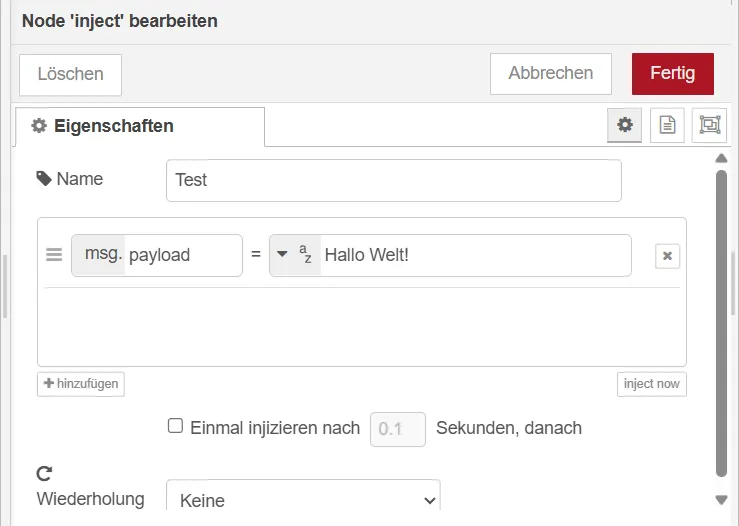
Task: Click the Abbrechen button
Action: (550, 74)
